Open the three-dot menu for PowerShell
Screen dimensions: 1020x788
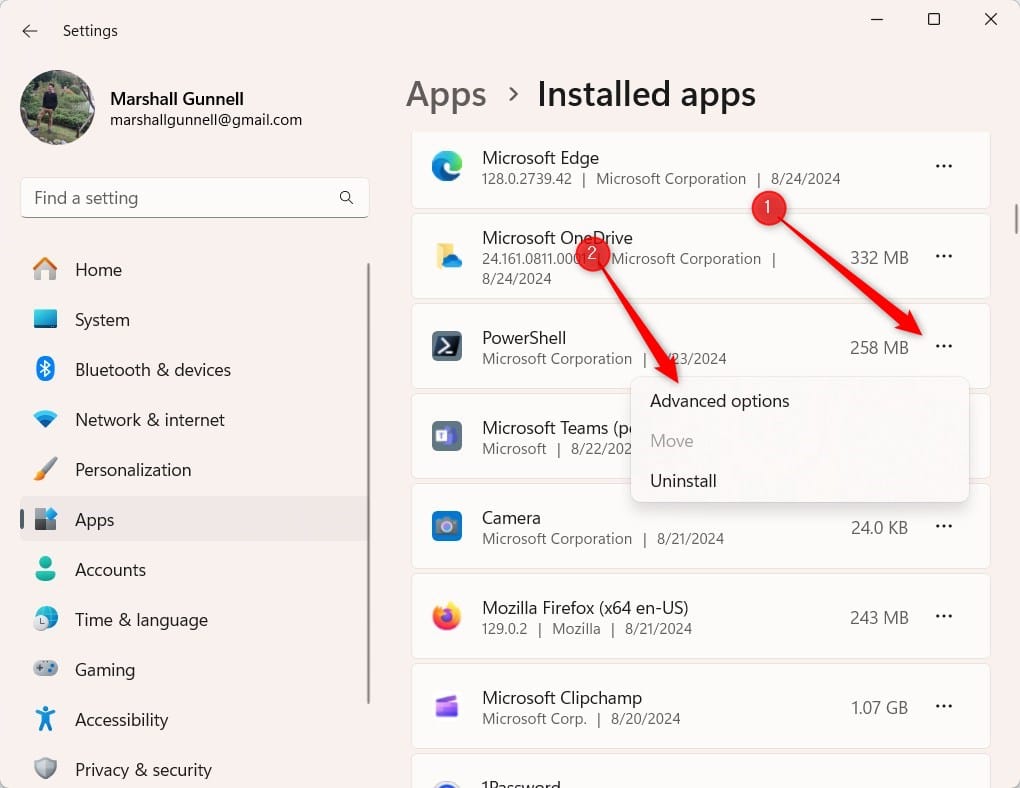943,346
